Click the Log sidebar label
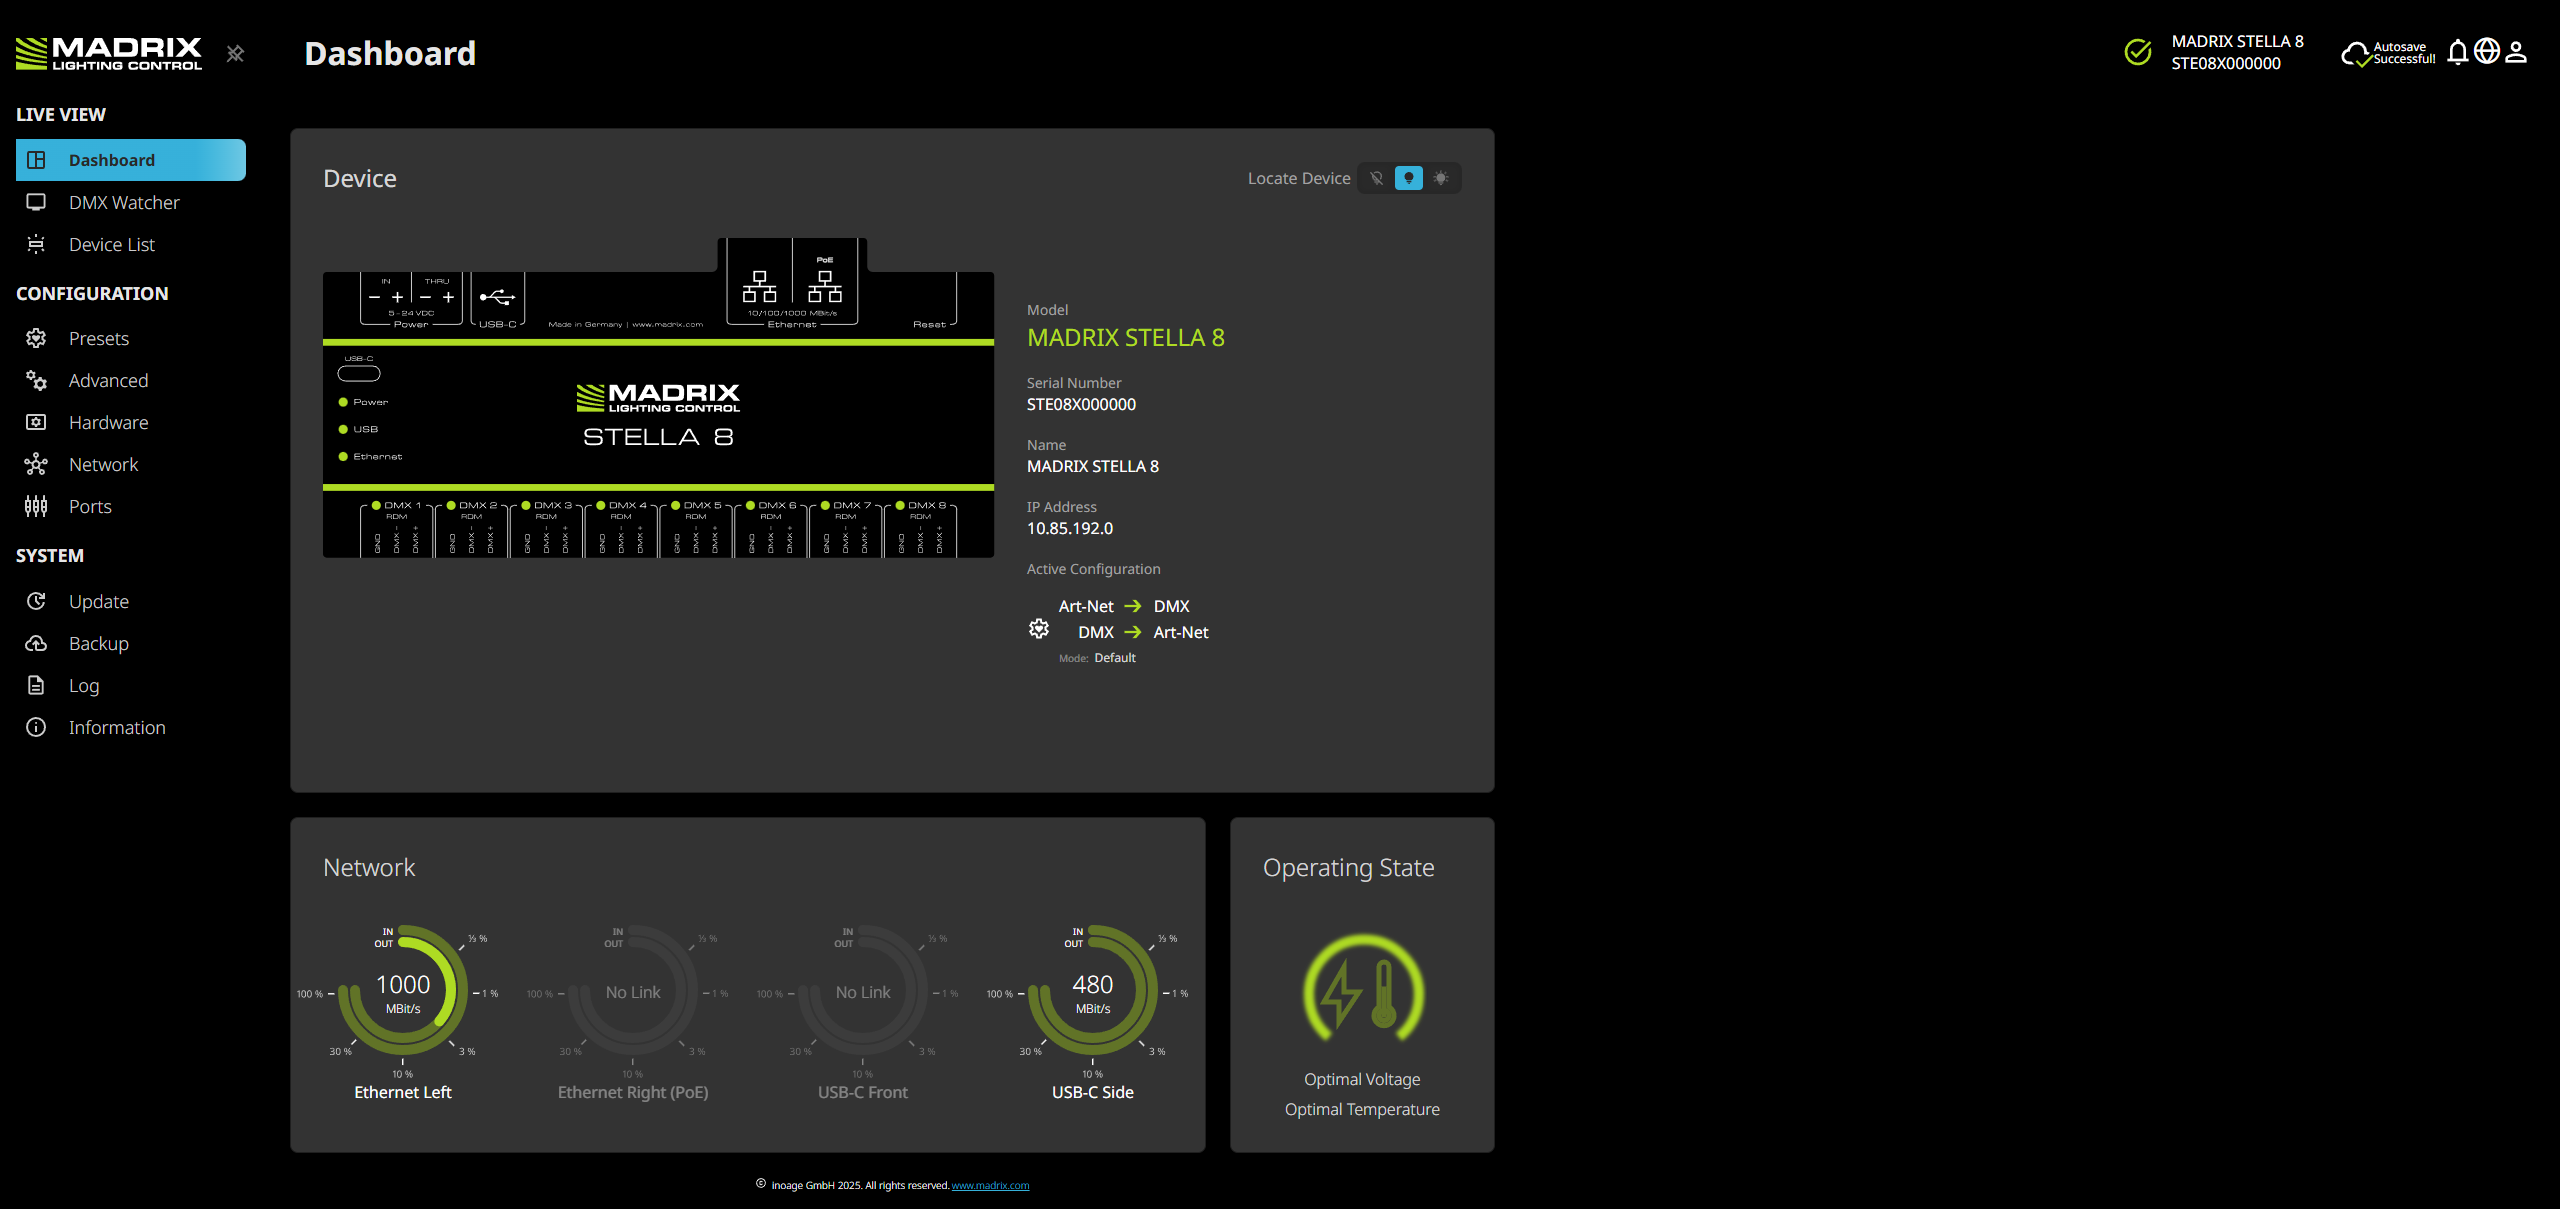 pyautogui.click(x=84, y=685)
